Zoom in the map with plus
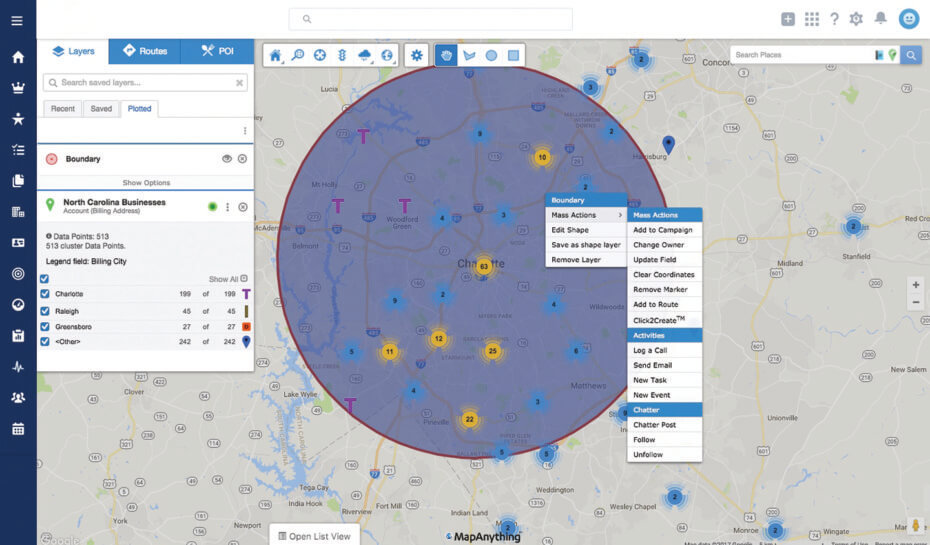The height and width of the screenshot is (545, 930). (x=916, y=285)
